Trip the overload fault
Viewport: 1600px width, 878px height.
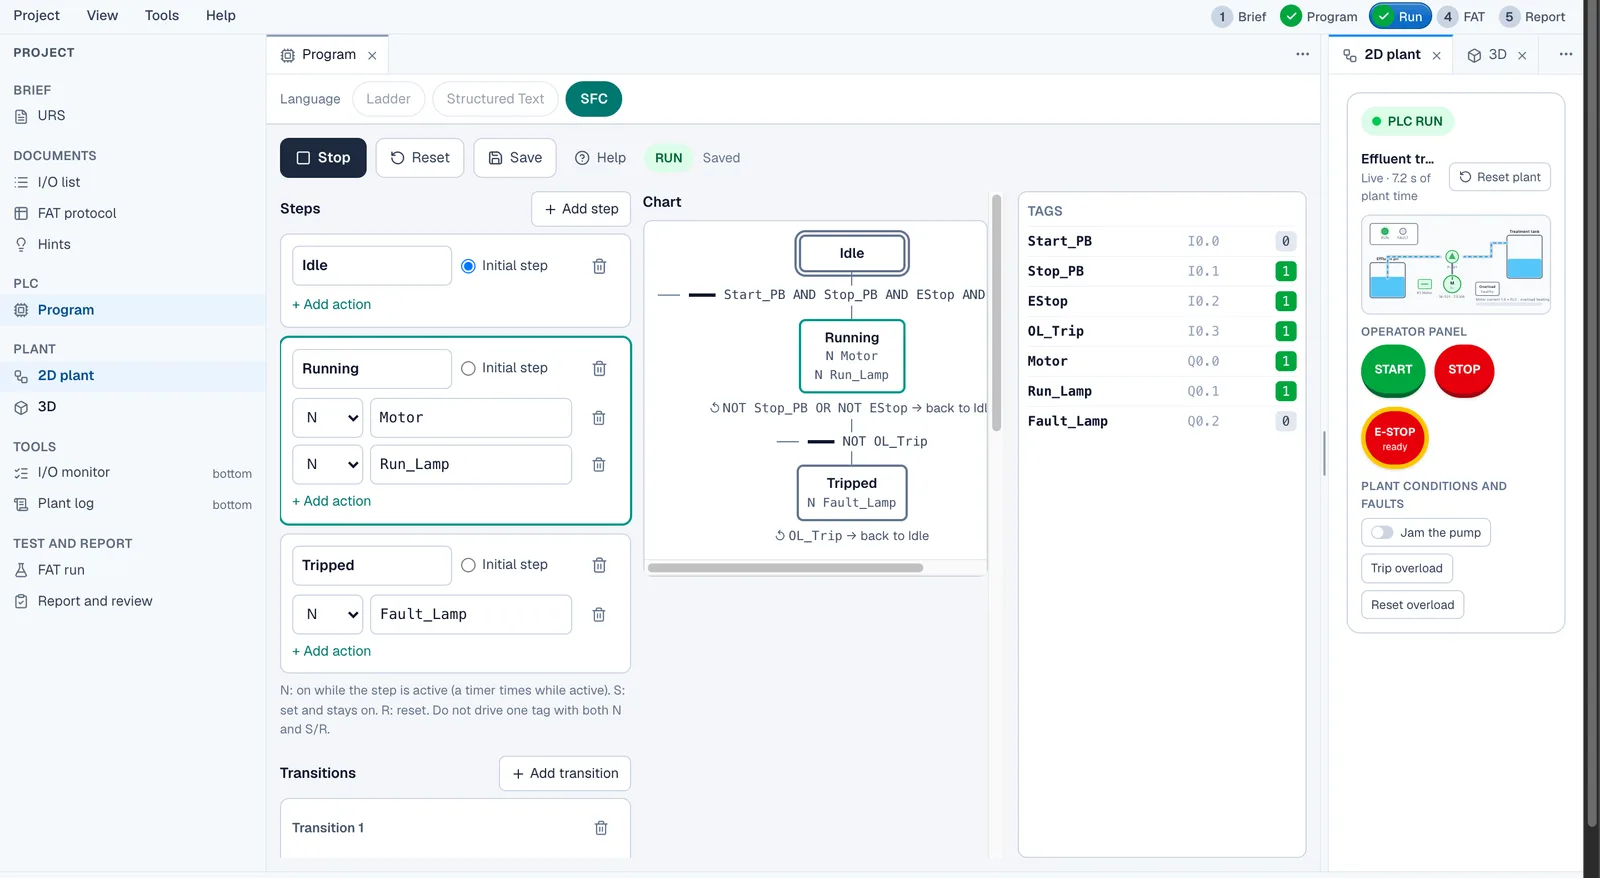click(1406, 569)
